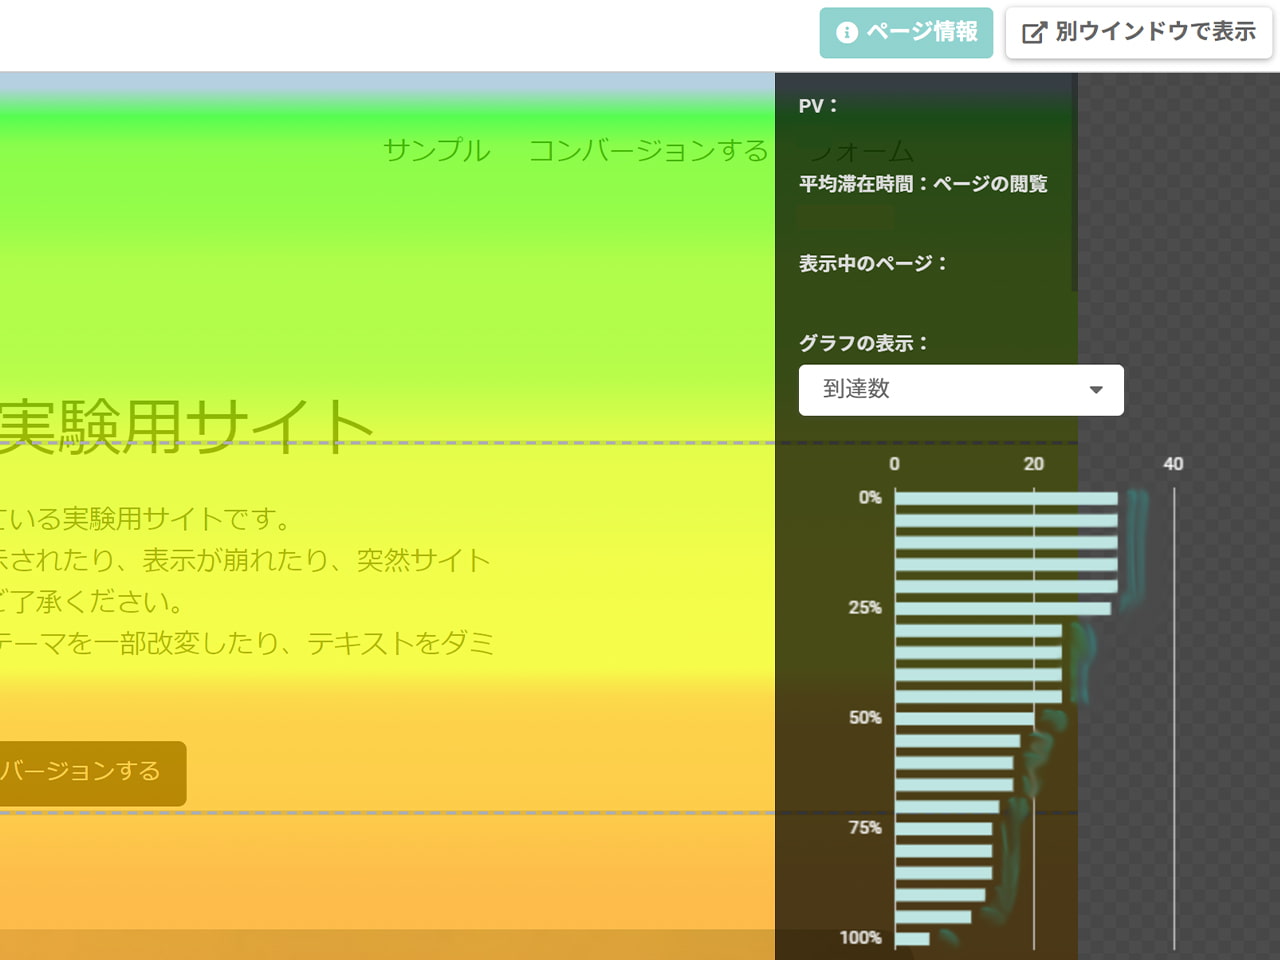Click the 0% axis label
1280x960 pixels.
(x=870, y=497)
